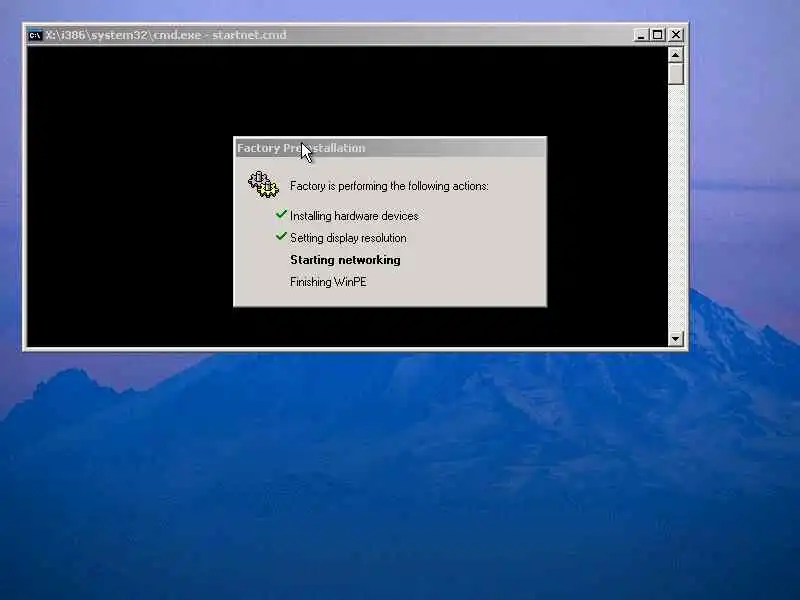Minimize the cmd.exe window

point(640,35)
